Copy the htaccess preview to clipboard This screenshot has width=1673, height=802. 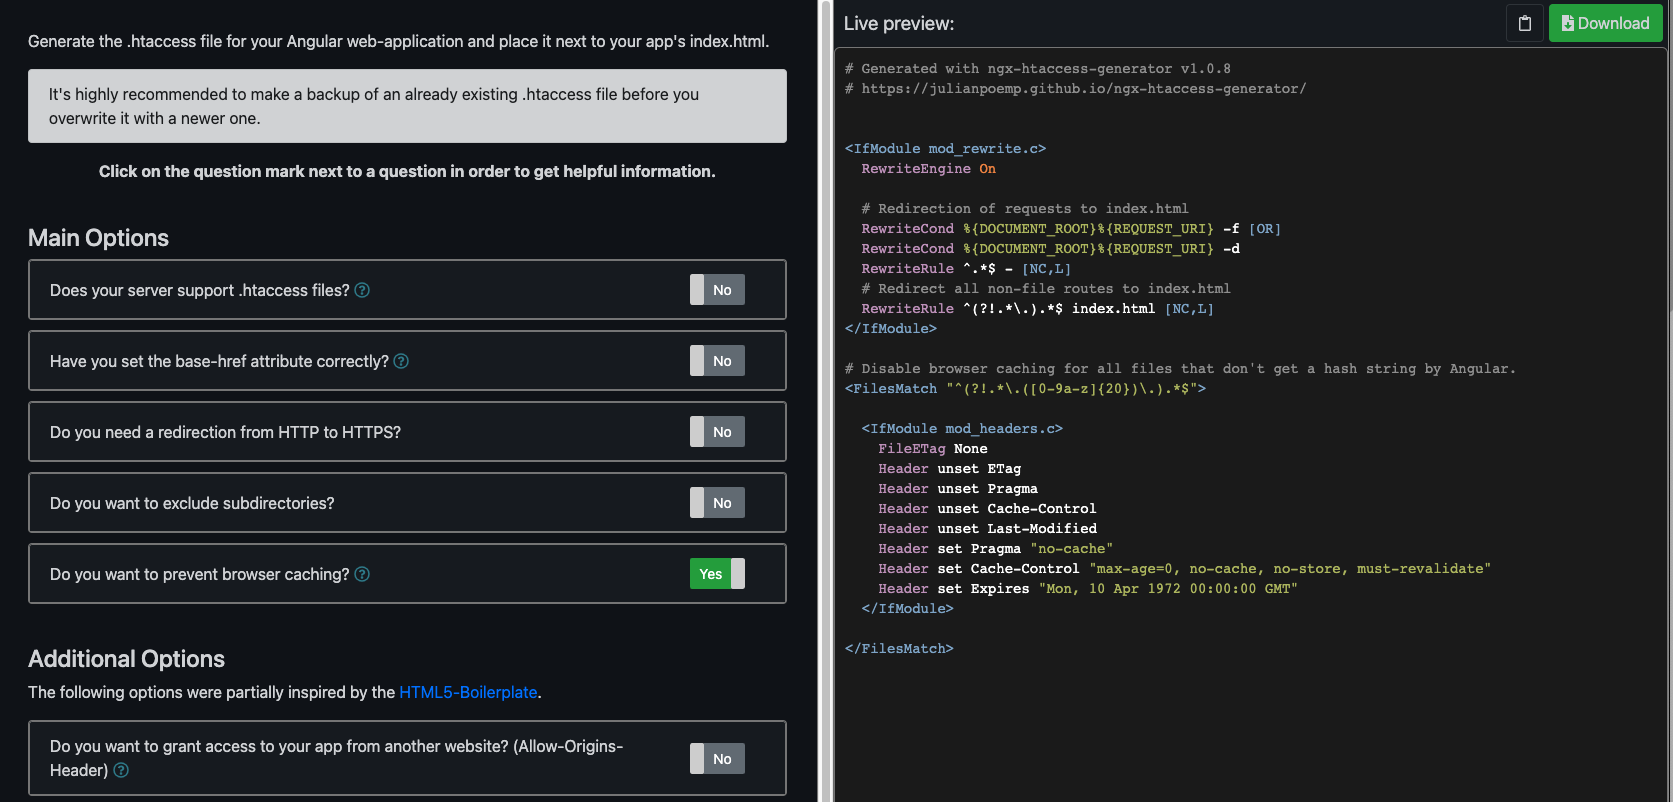pos(1525,23)
